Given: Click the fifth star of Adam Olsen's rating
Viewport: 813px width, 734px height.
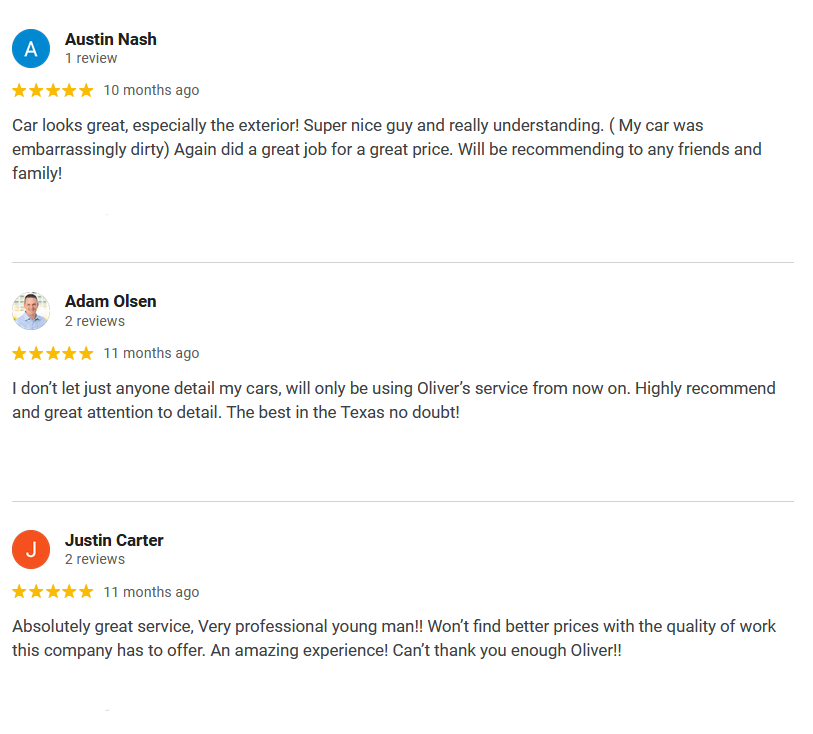Looking at the screenshot, I should pyautogui.click(x=86, y=354).
